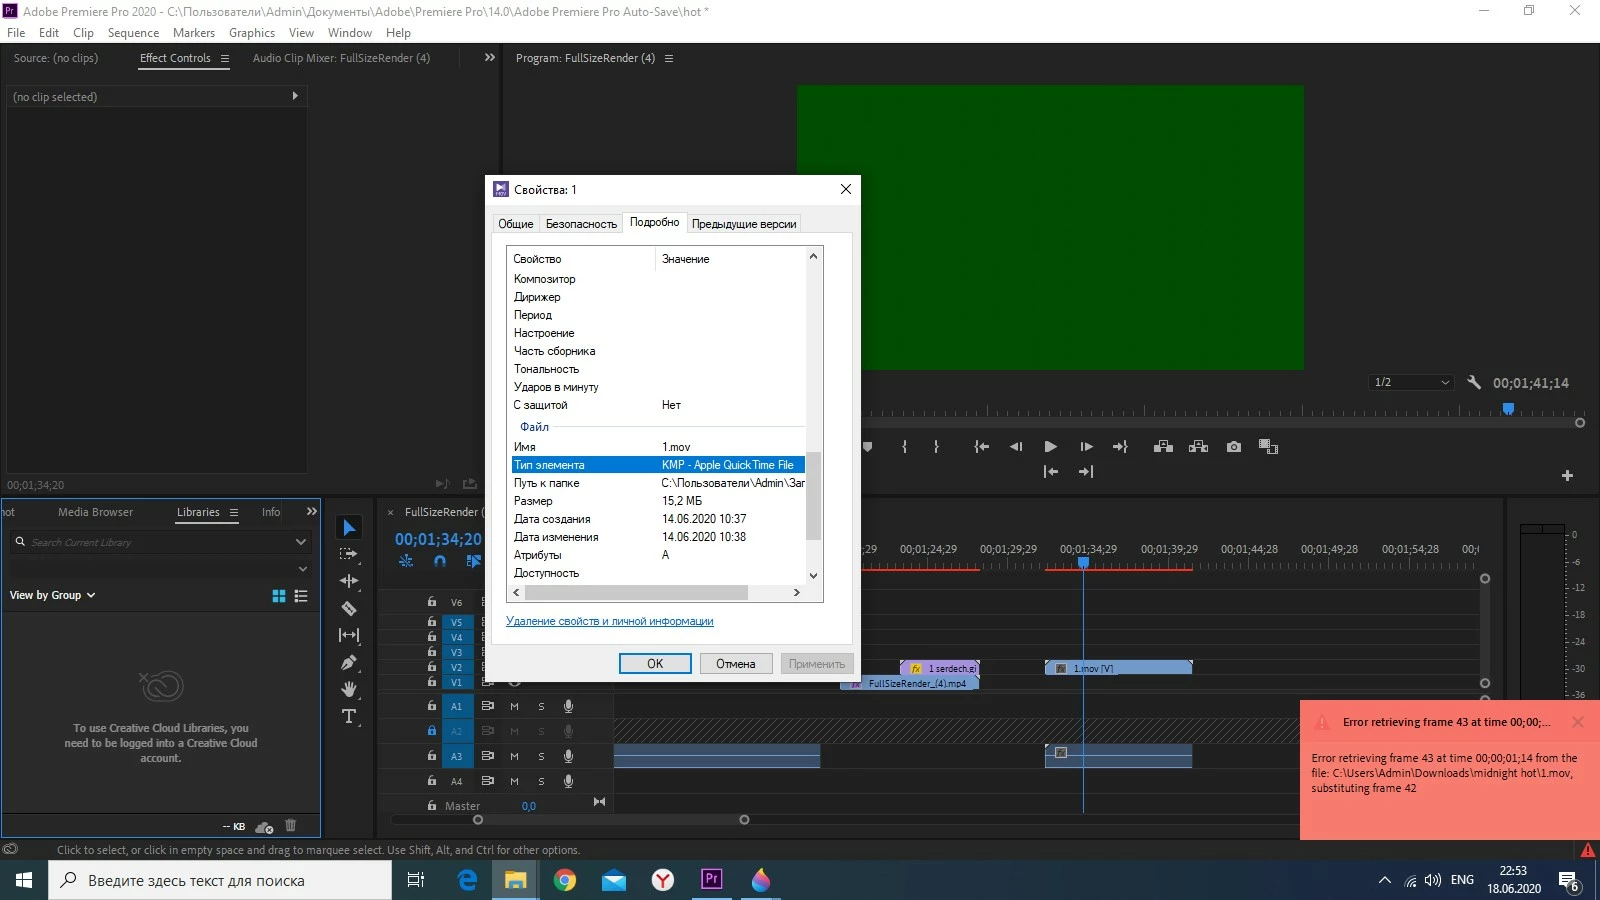The image size is (1600, 900).
Task: Click the cloud sync status icon
Action: tap(264, 827)
